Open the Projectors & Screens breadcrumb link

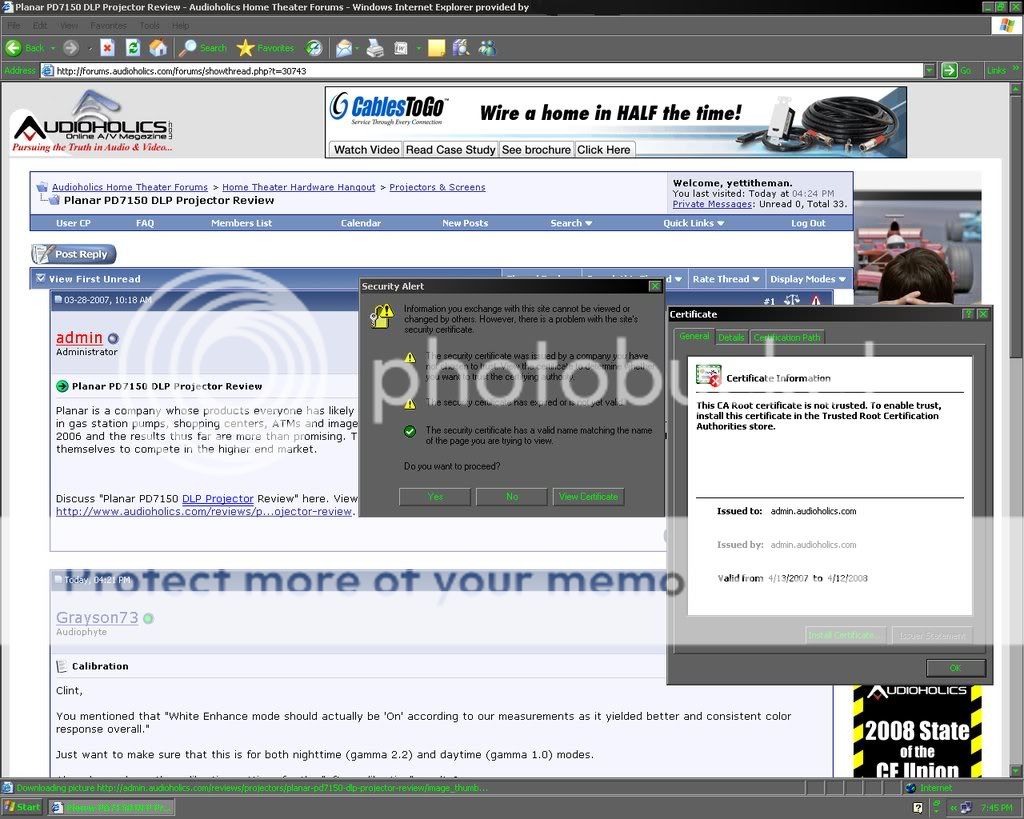438,187
